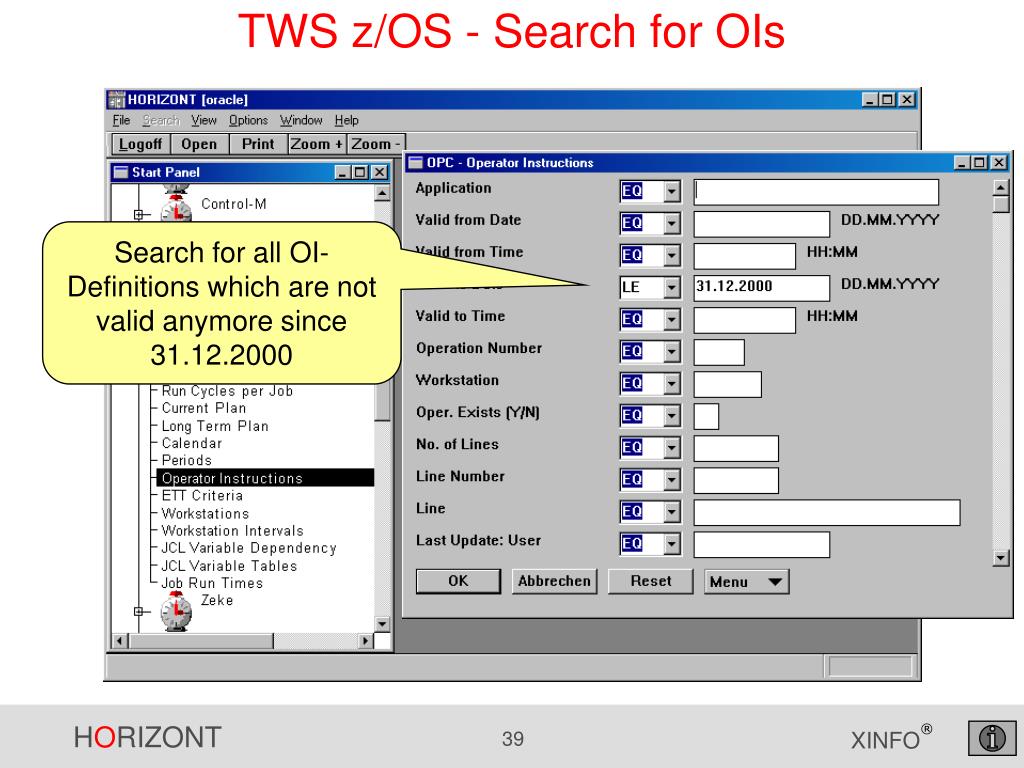Click the Line Number input field

click(x=736, y=480)
